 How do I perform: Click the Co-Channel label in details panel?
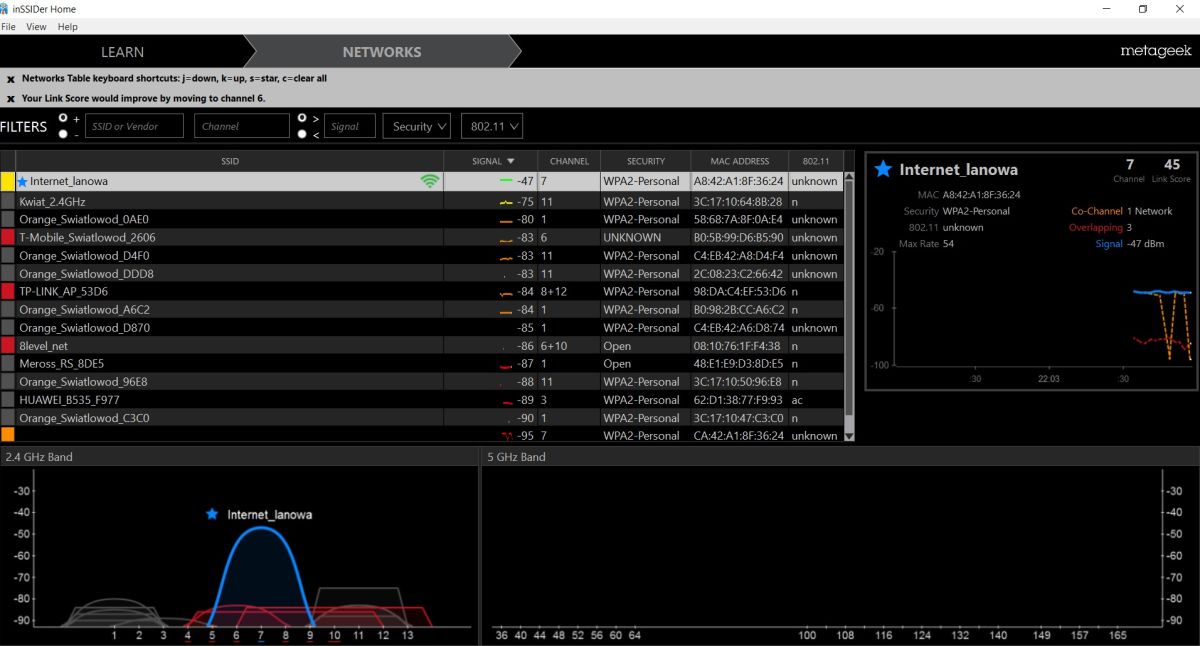[x=1096, y=211]
